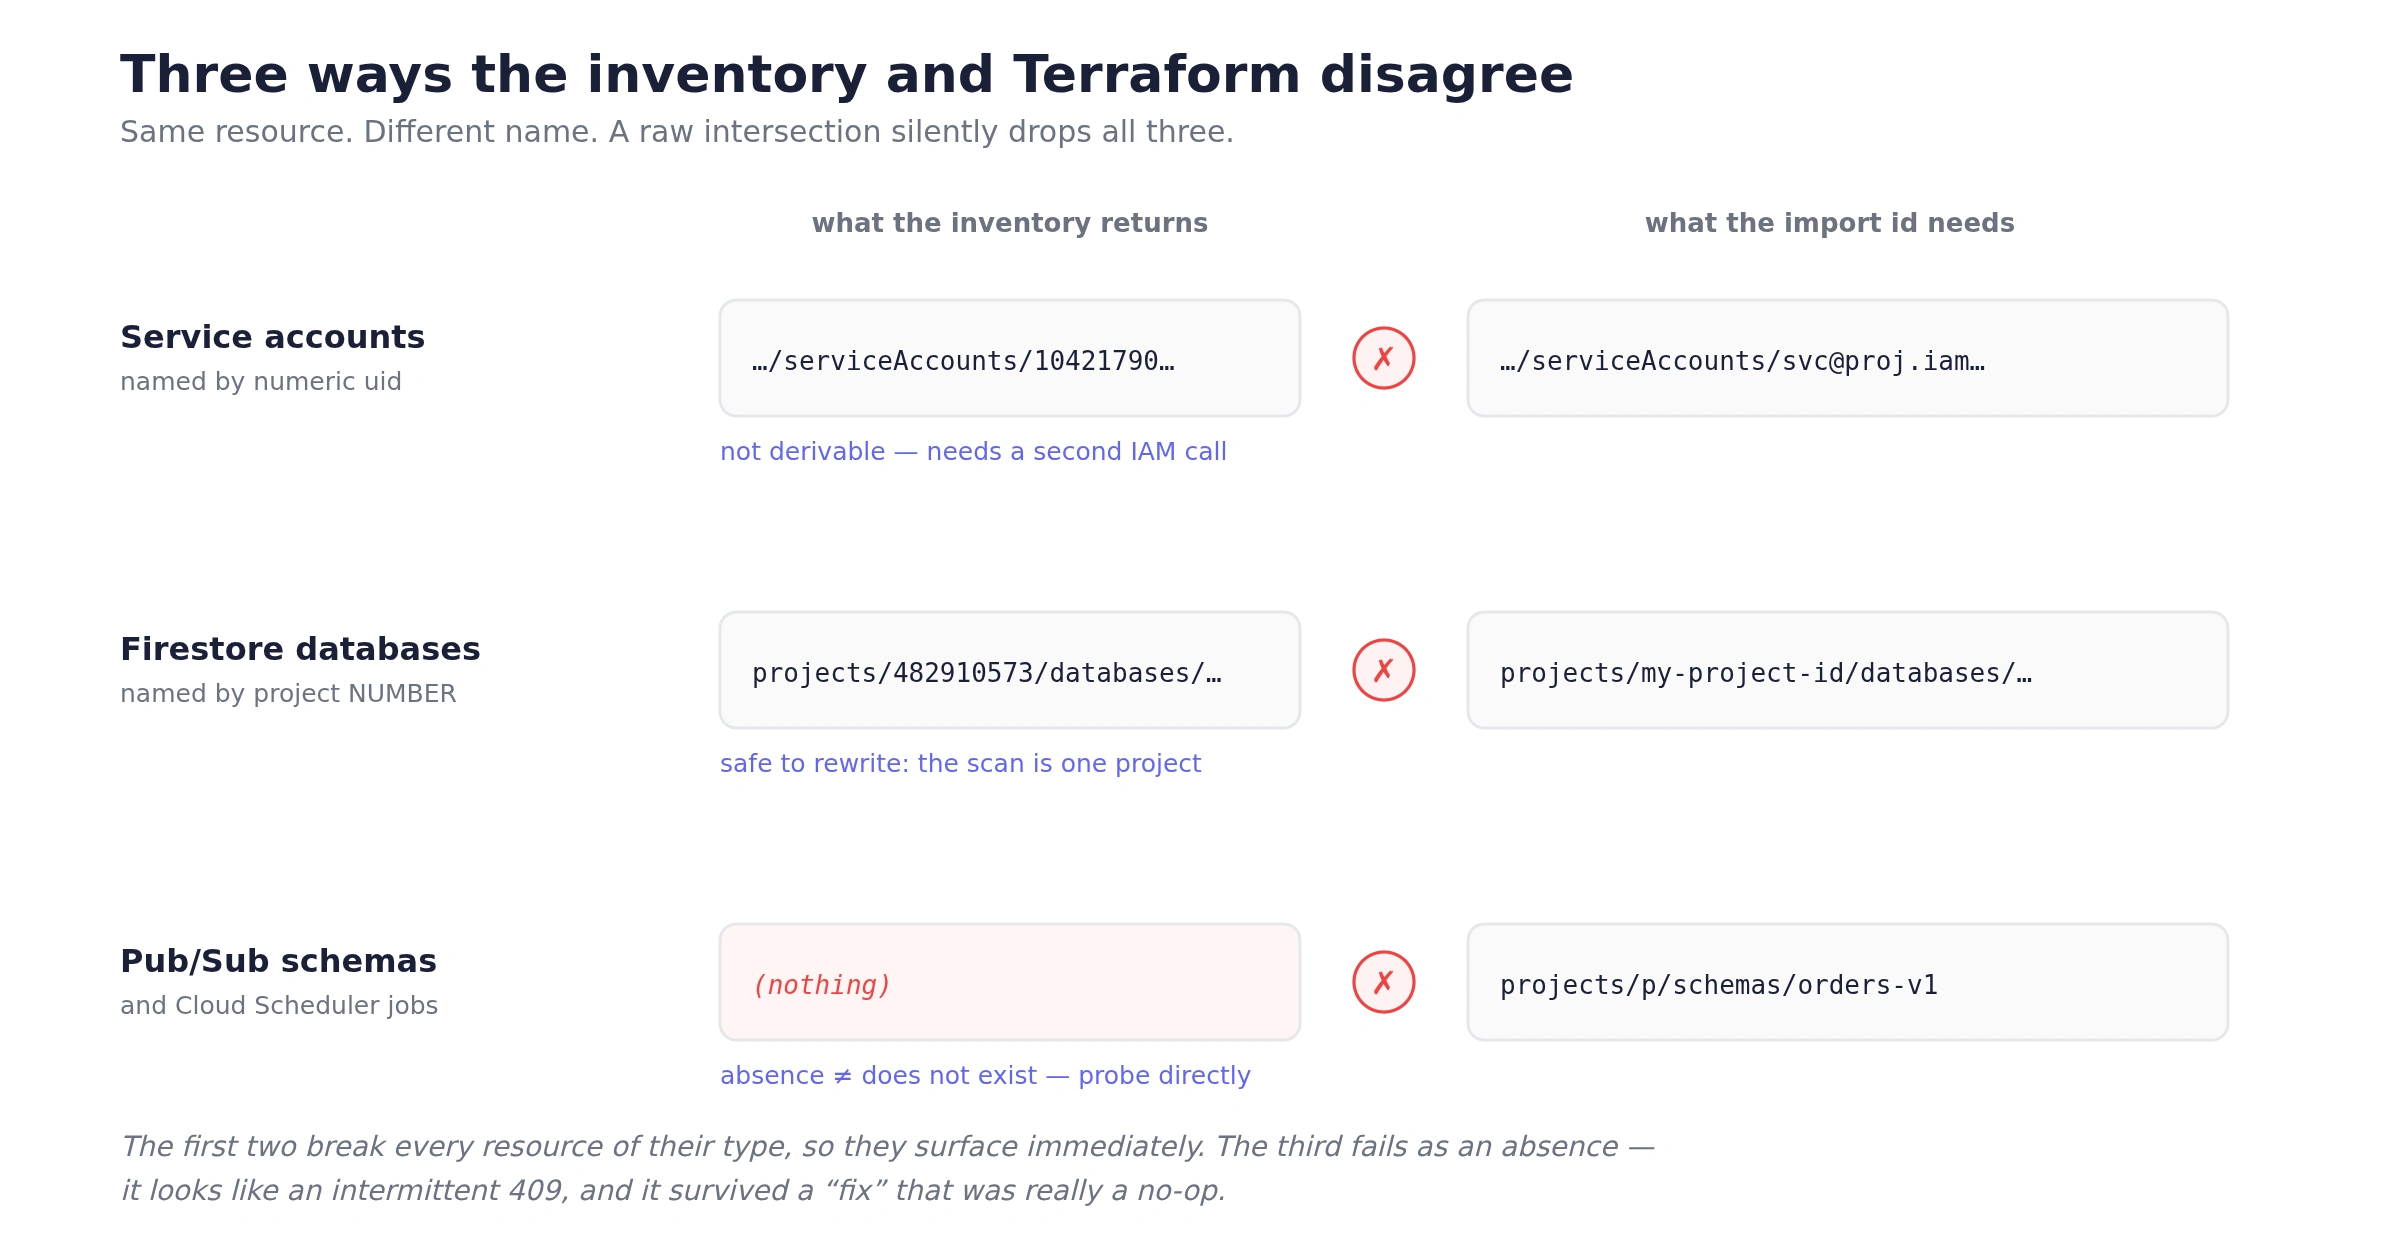
Task: Click 'absence ≠ does not exist — probe directly' note
Action: pos(985,1076)
